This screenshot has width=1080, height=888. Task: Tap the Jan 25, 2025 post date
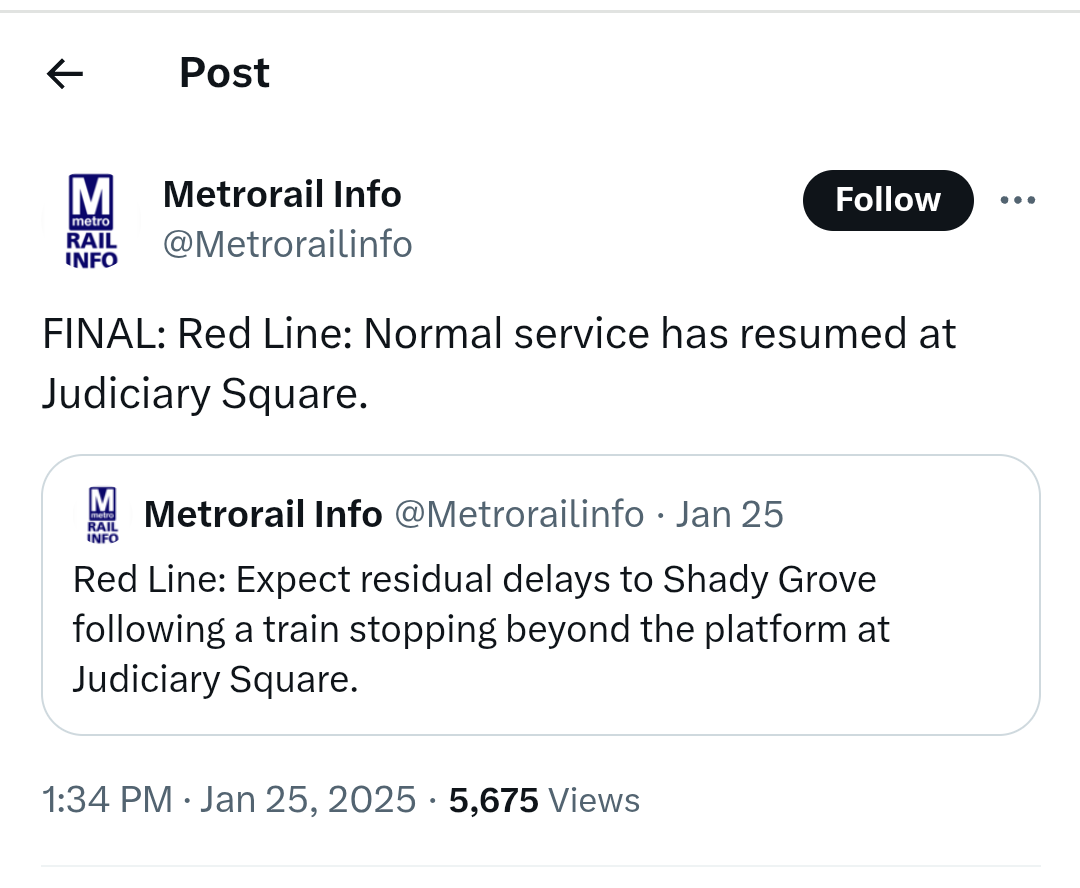(x=308, y=800)
